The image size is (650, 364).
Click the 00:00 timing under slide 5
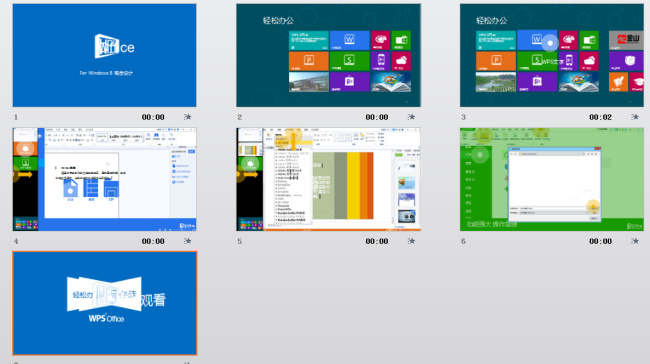coord(377,241)
